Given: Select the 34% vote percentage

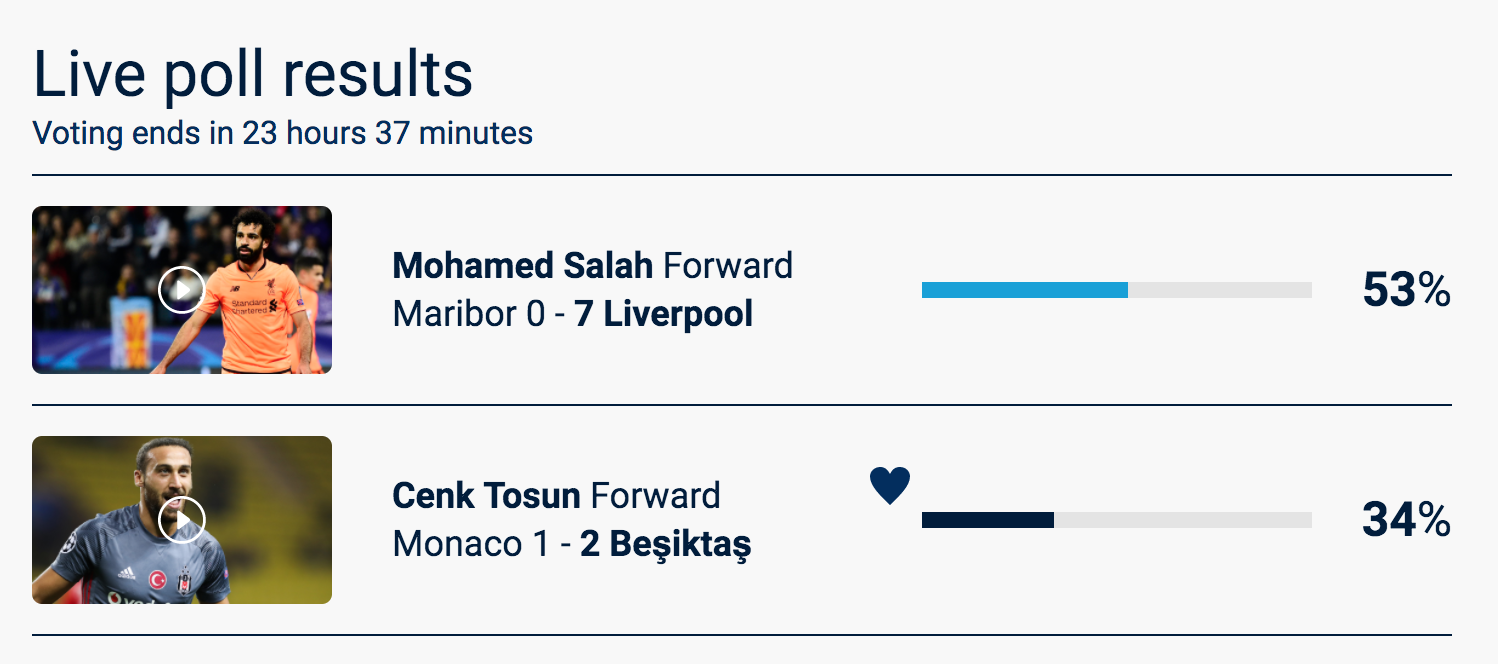Looking at the screenshot, I should click(x=1406, y=520).
